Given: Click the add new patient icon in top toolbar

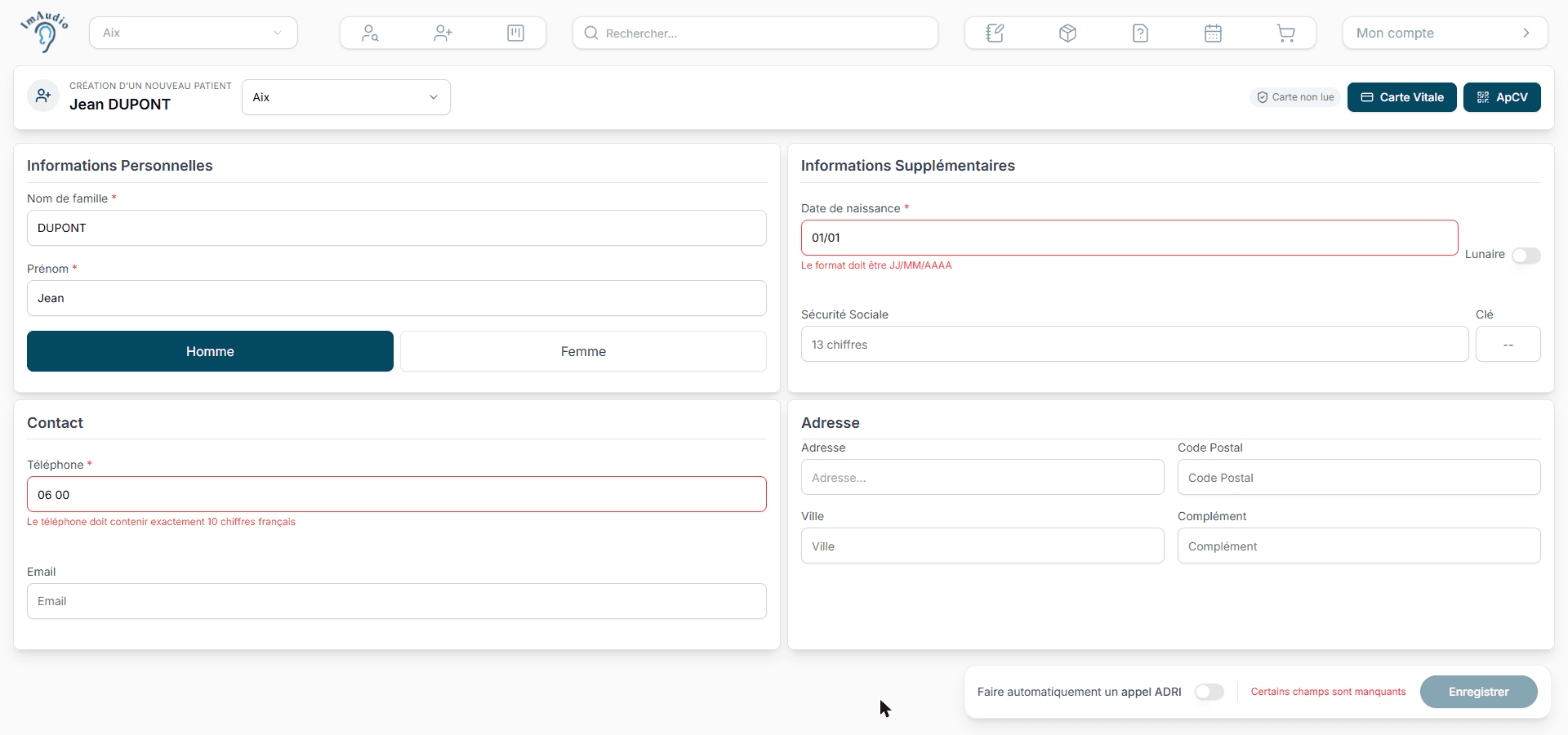Looking at the screenshot, I should point(443,33).
